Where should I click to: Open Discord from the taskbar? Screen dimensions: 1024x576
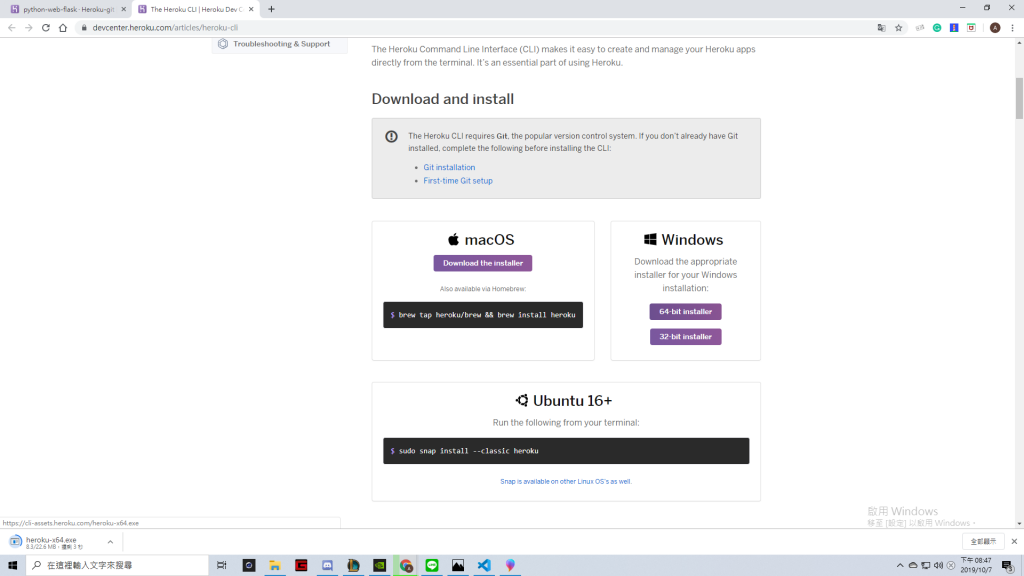pyautogui.click(x=327, y=565)
